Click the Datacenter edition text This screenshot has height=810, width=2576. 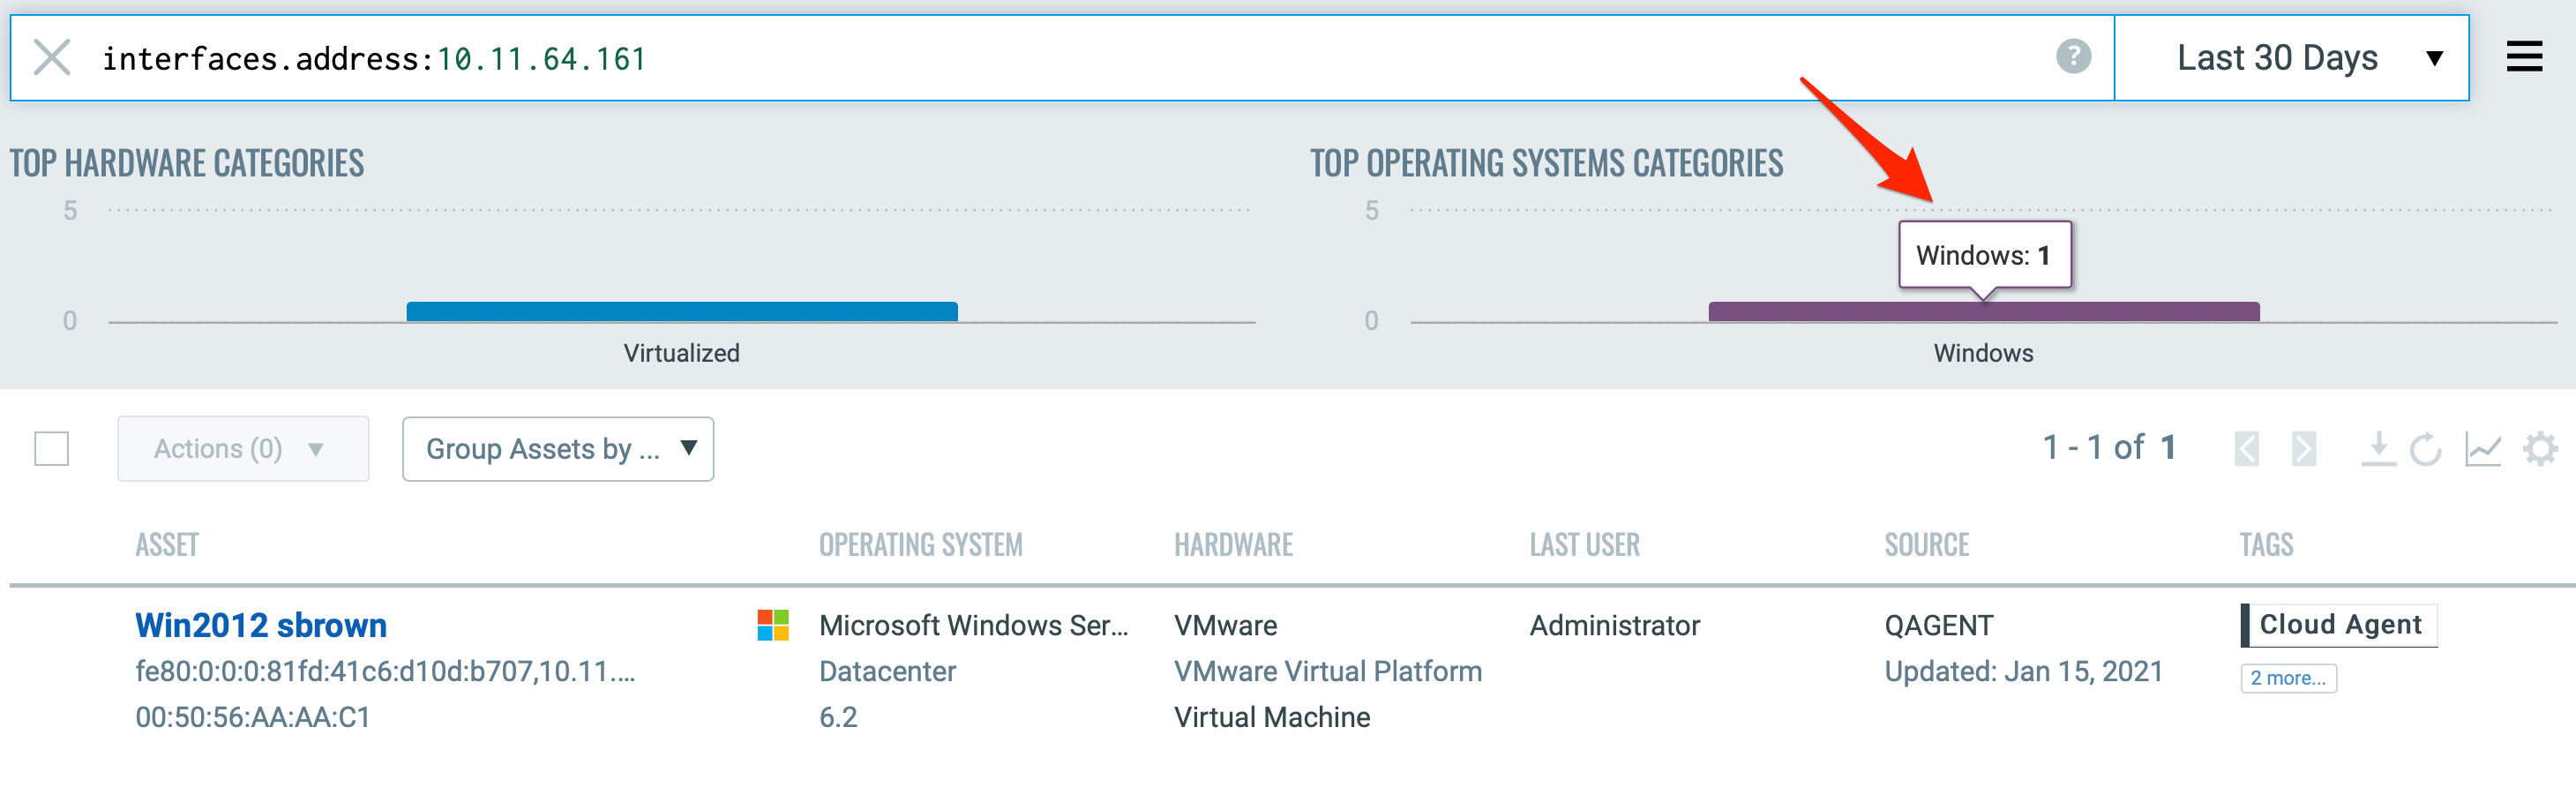(887, 671)
